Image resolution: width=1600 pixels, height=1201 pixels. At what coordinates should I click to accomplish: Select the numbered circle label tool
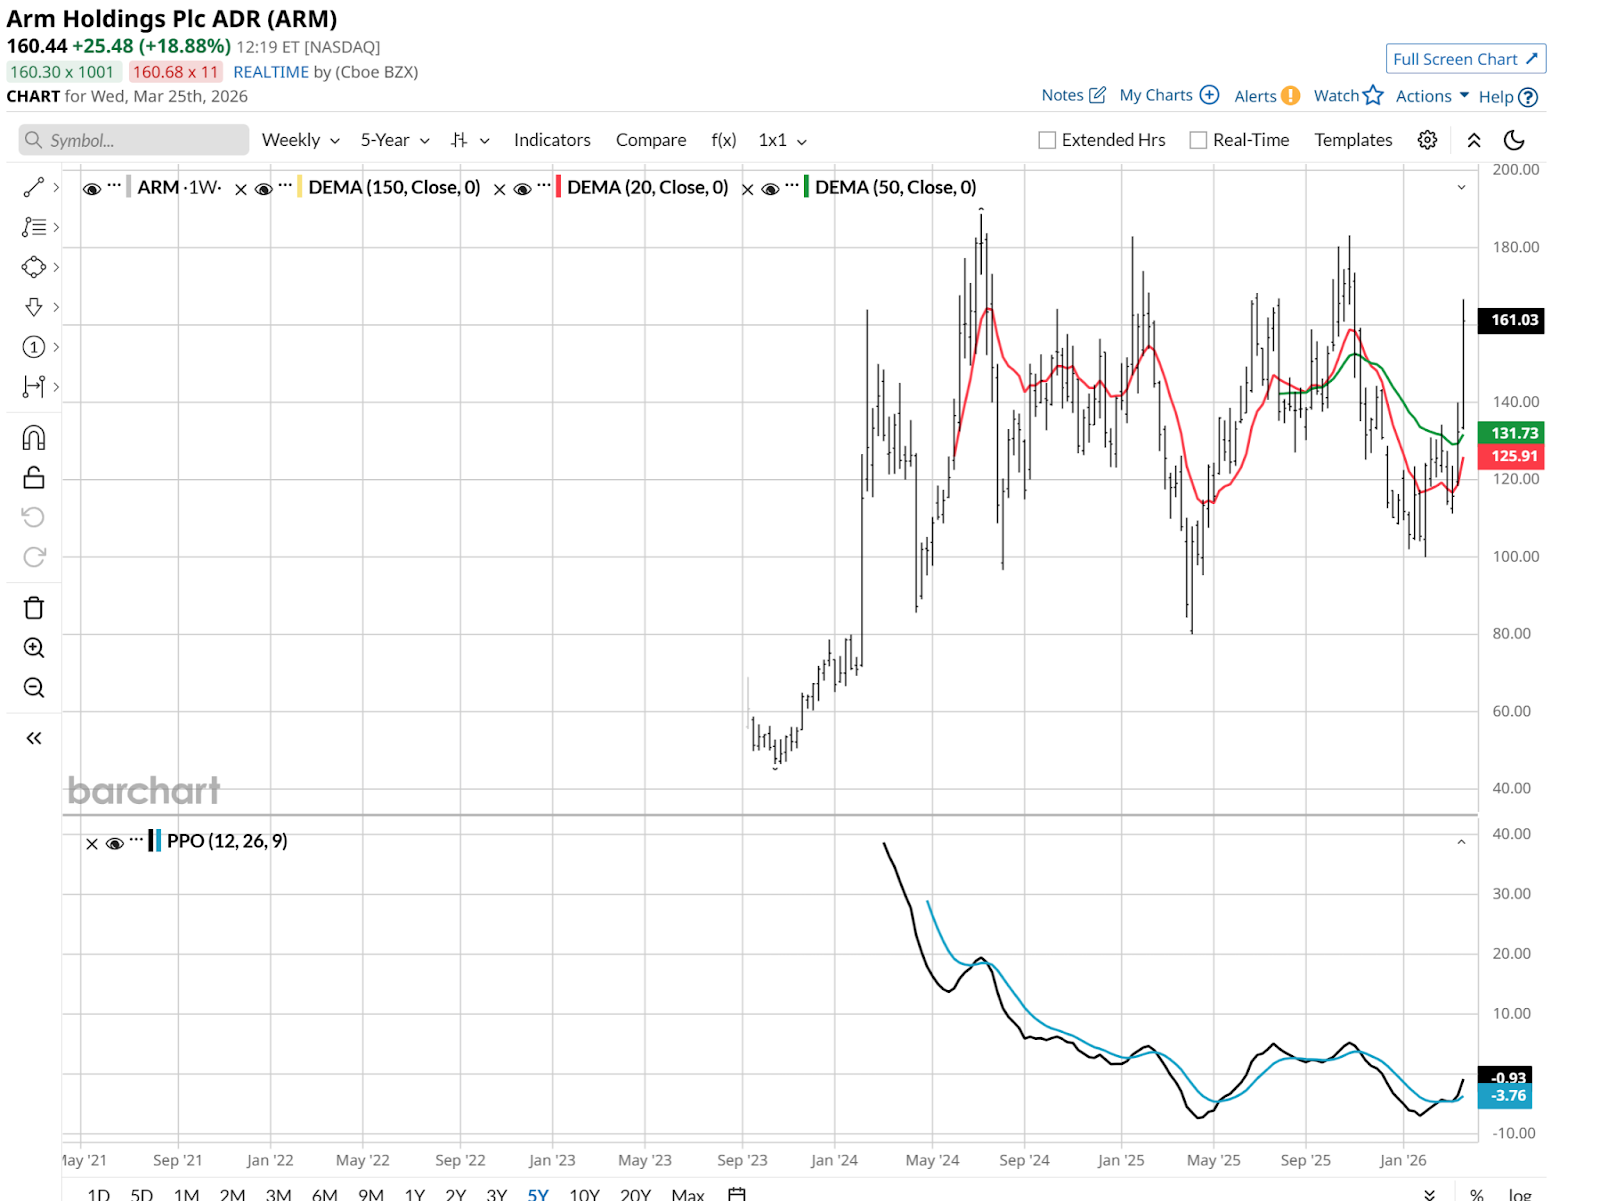(x=34, y=347)
